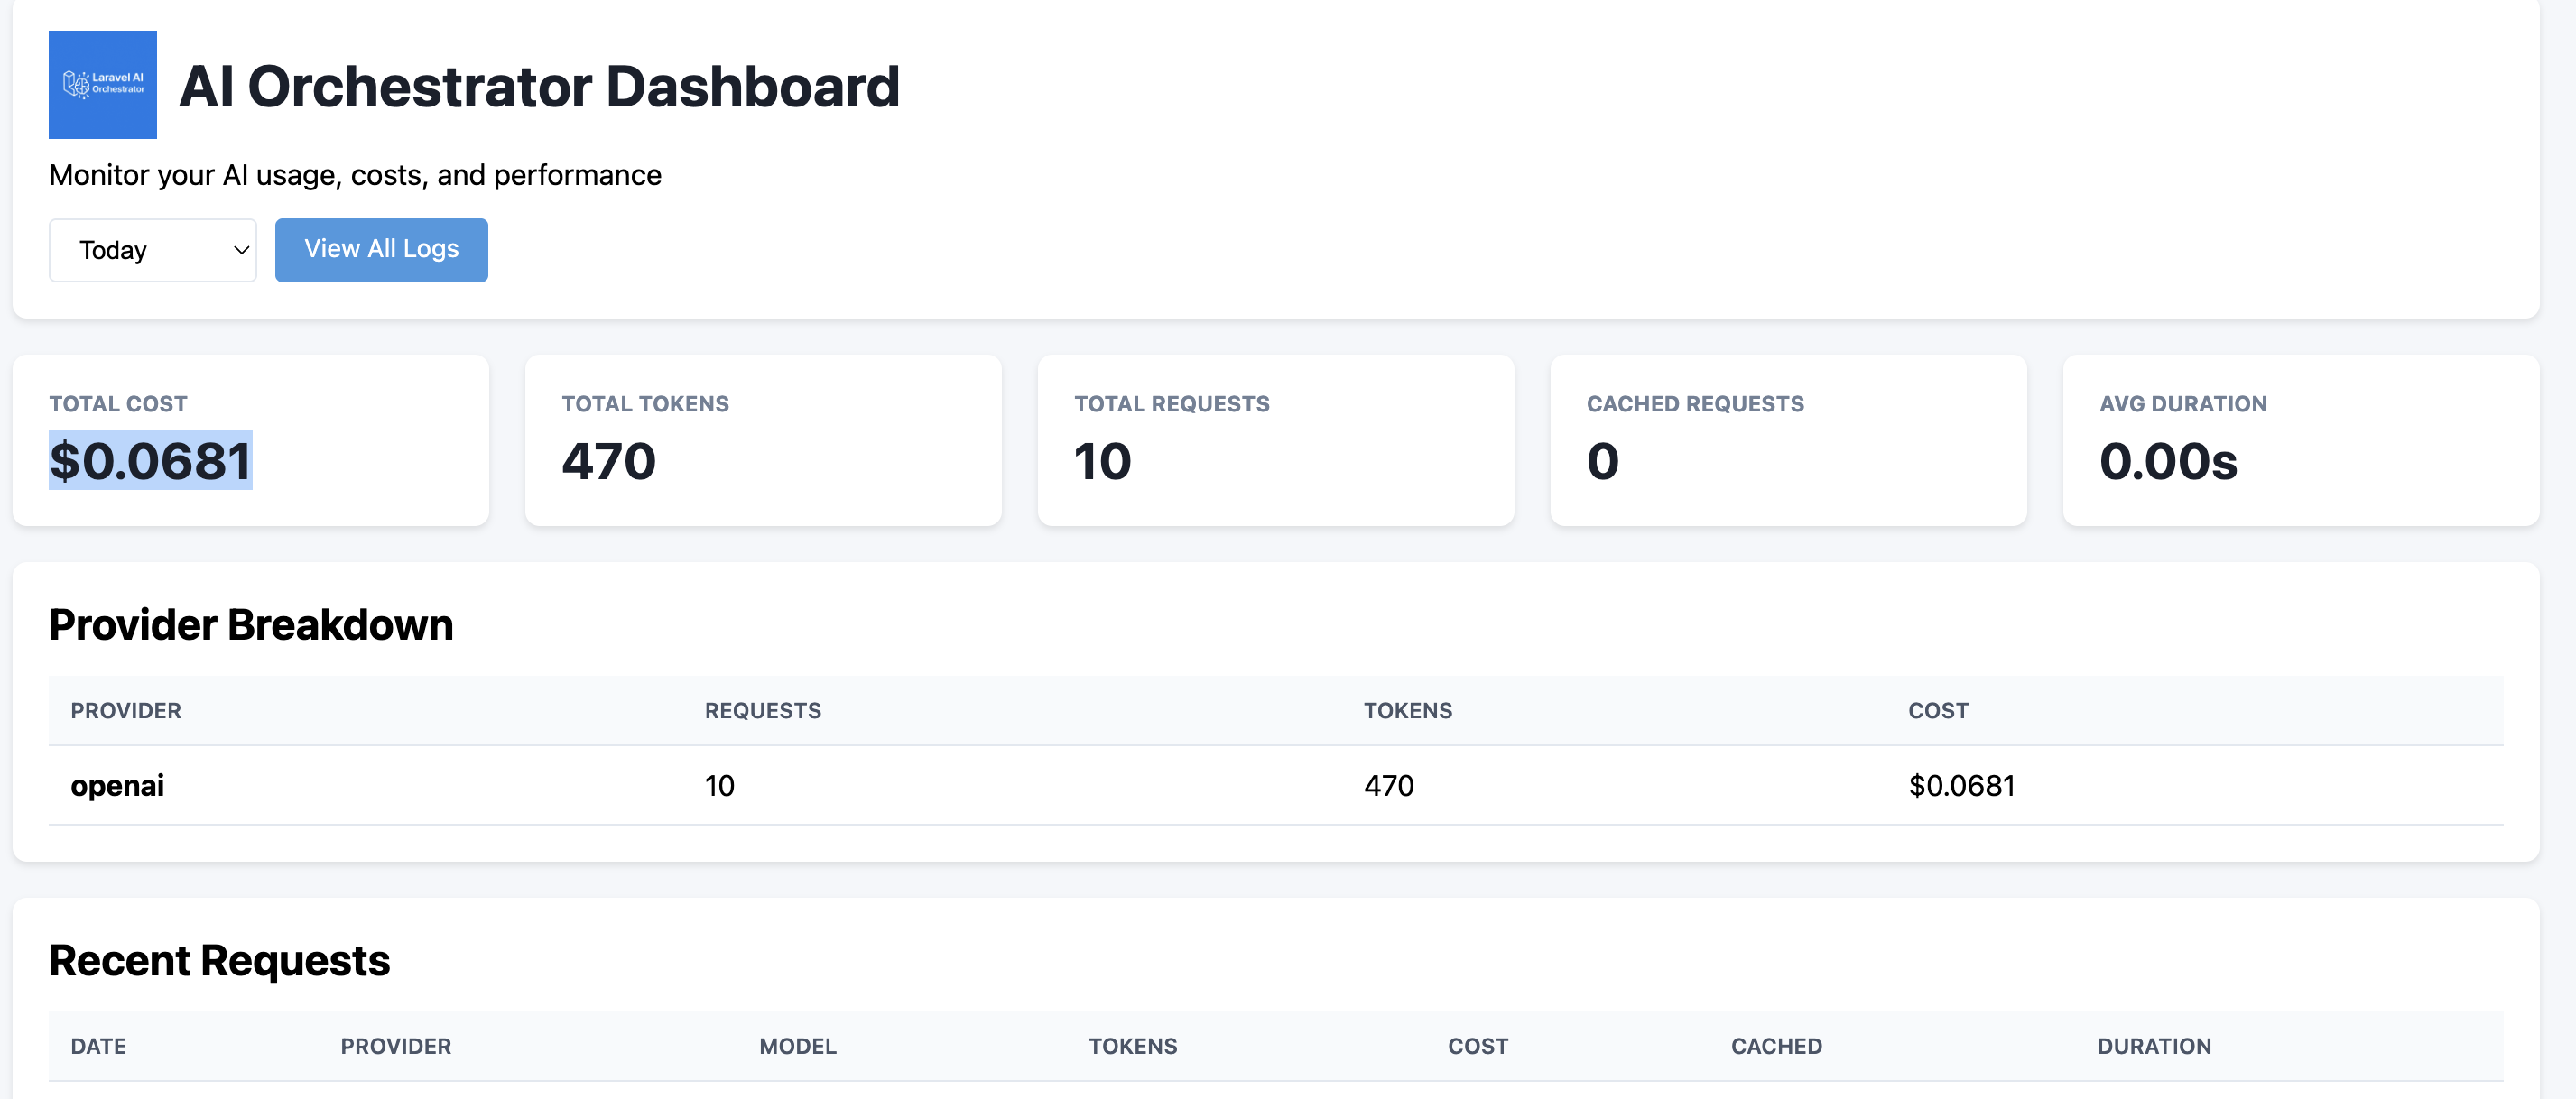Select the Total Requests card
This screenshot has height=1099, width=2576.
pyautogui.click(x=1276, y=440)
